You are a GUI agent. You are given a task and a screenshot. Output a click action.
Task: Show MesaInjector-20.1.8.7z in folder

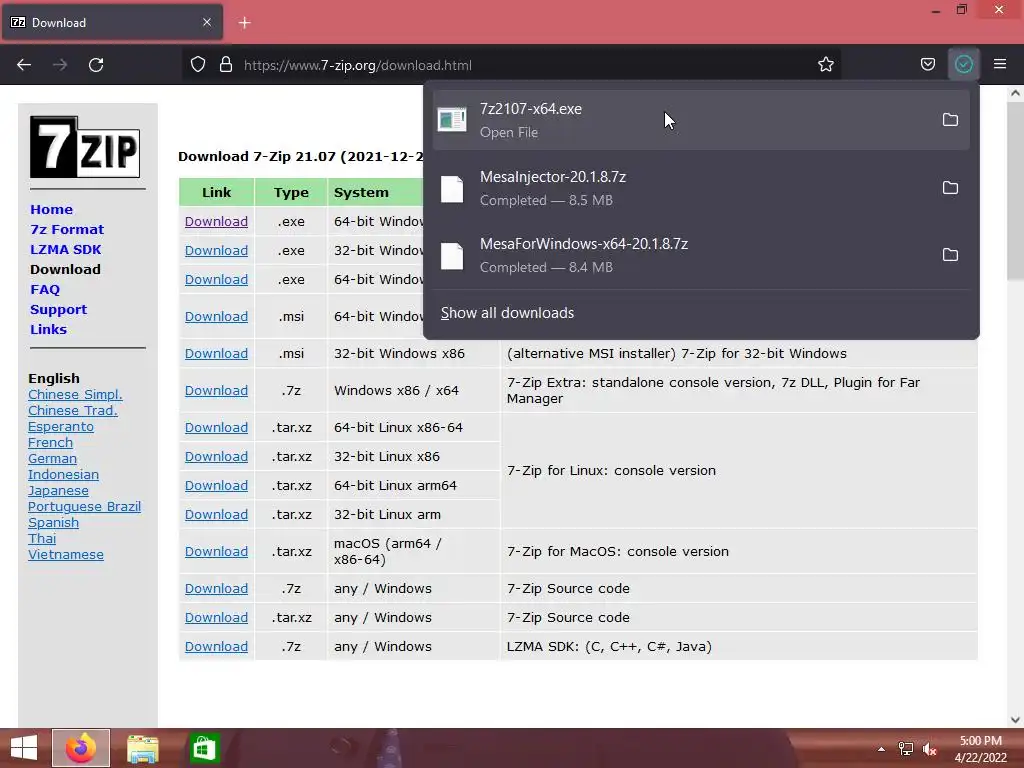950,188
